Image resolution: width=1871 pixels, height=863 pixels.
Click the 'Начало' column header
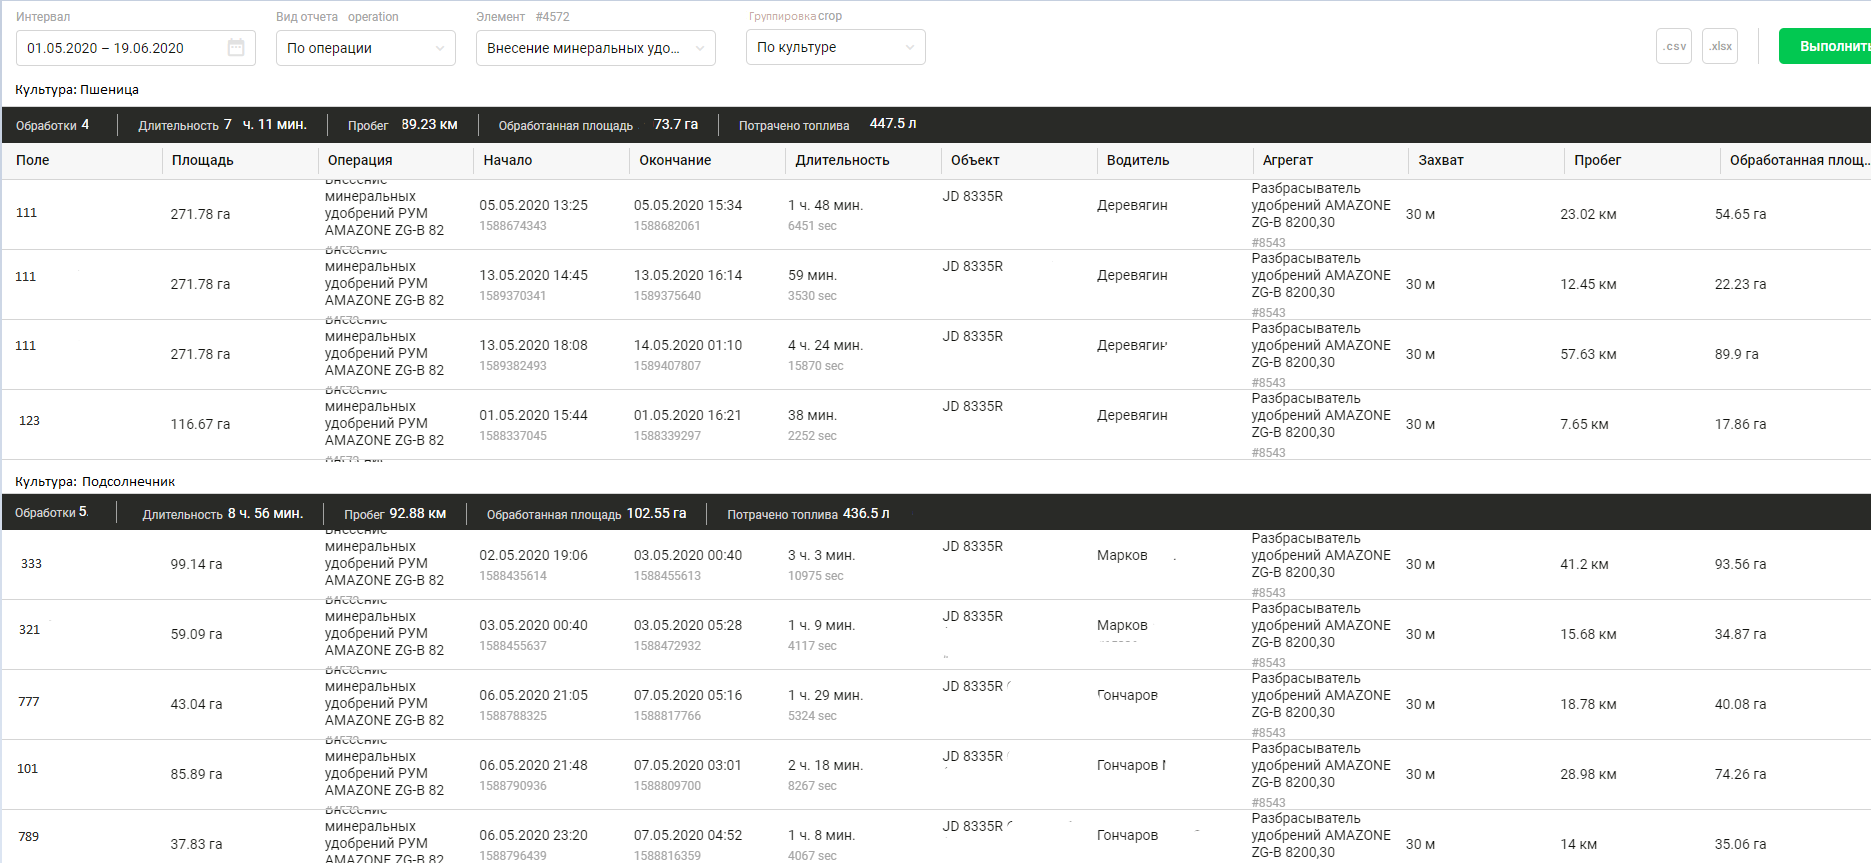508,160
